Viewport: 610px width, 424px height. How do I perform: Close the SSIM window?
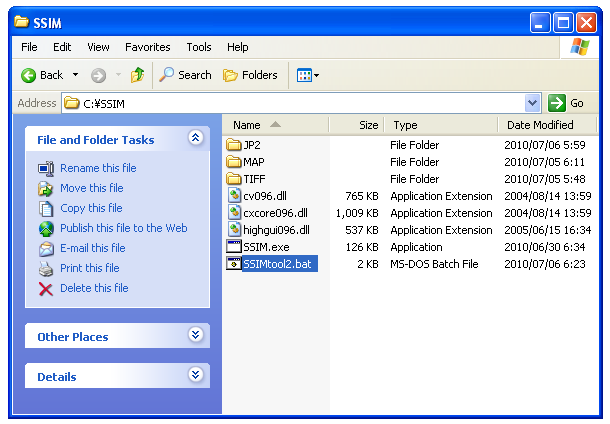[586, 23]
